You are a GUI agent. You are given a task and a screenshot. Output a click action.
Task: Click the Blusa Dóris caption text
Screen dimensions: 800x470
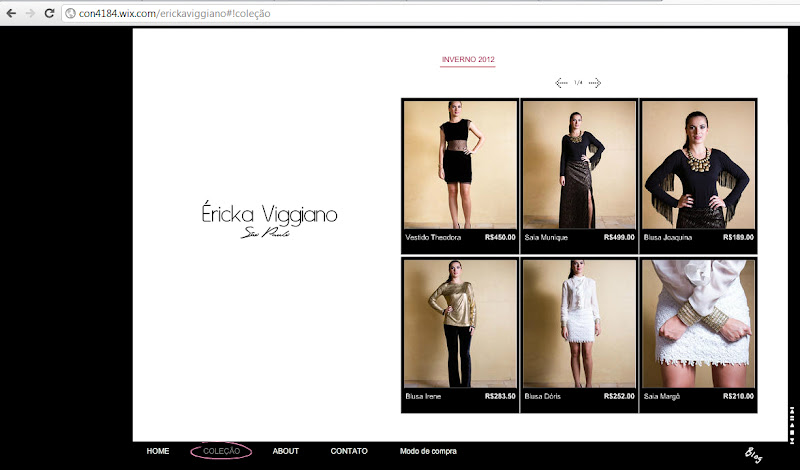coord(542,396)
